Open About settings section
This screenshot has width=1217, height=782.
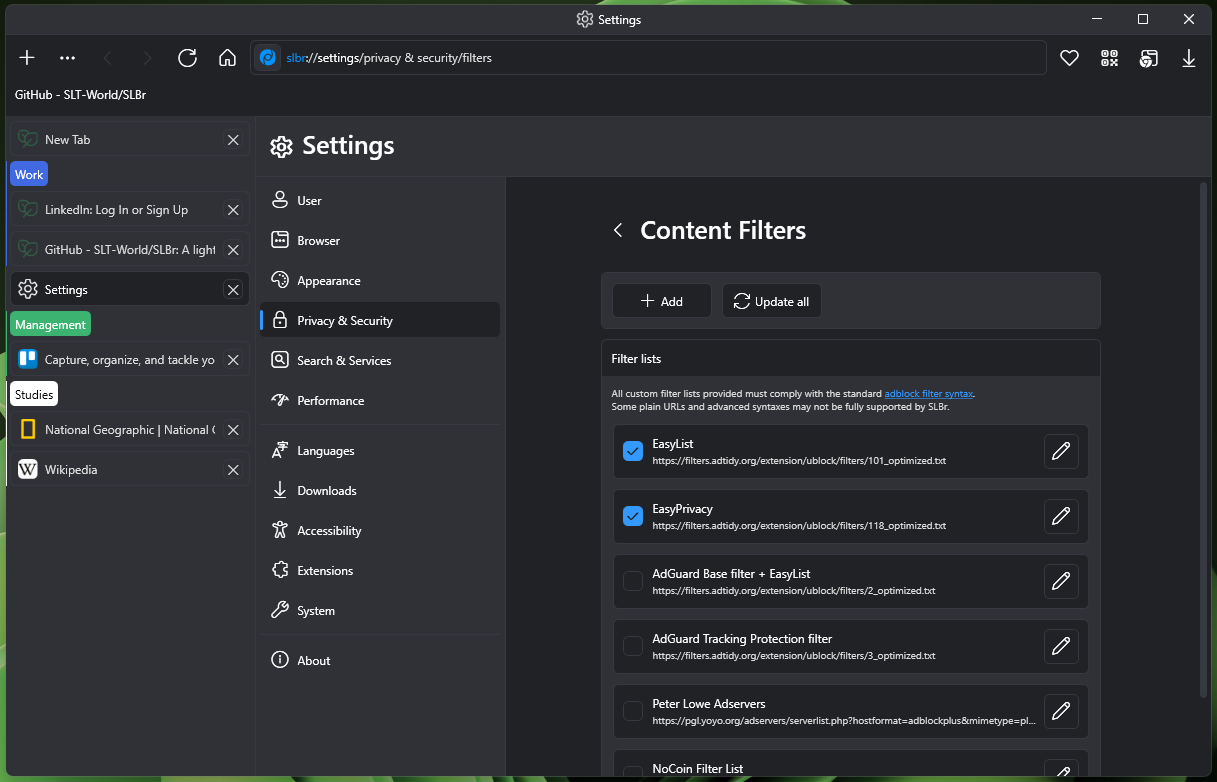coord(380,661)
